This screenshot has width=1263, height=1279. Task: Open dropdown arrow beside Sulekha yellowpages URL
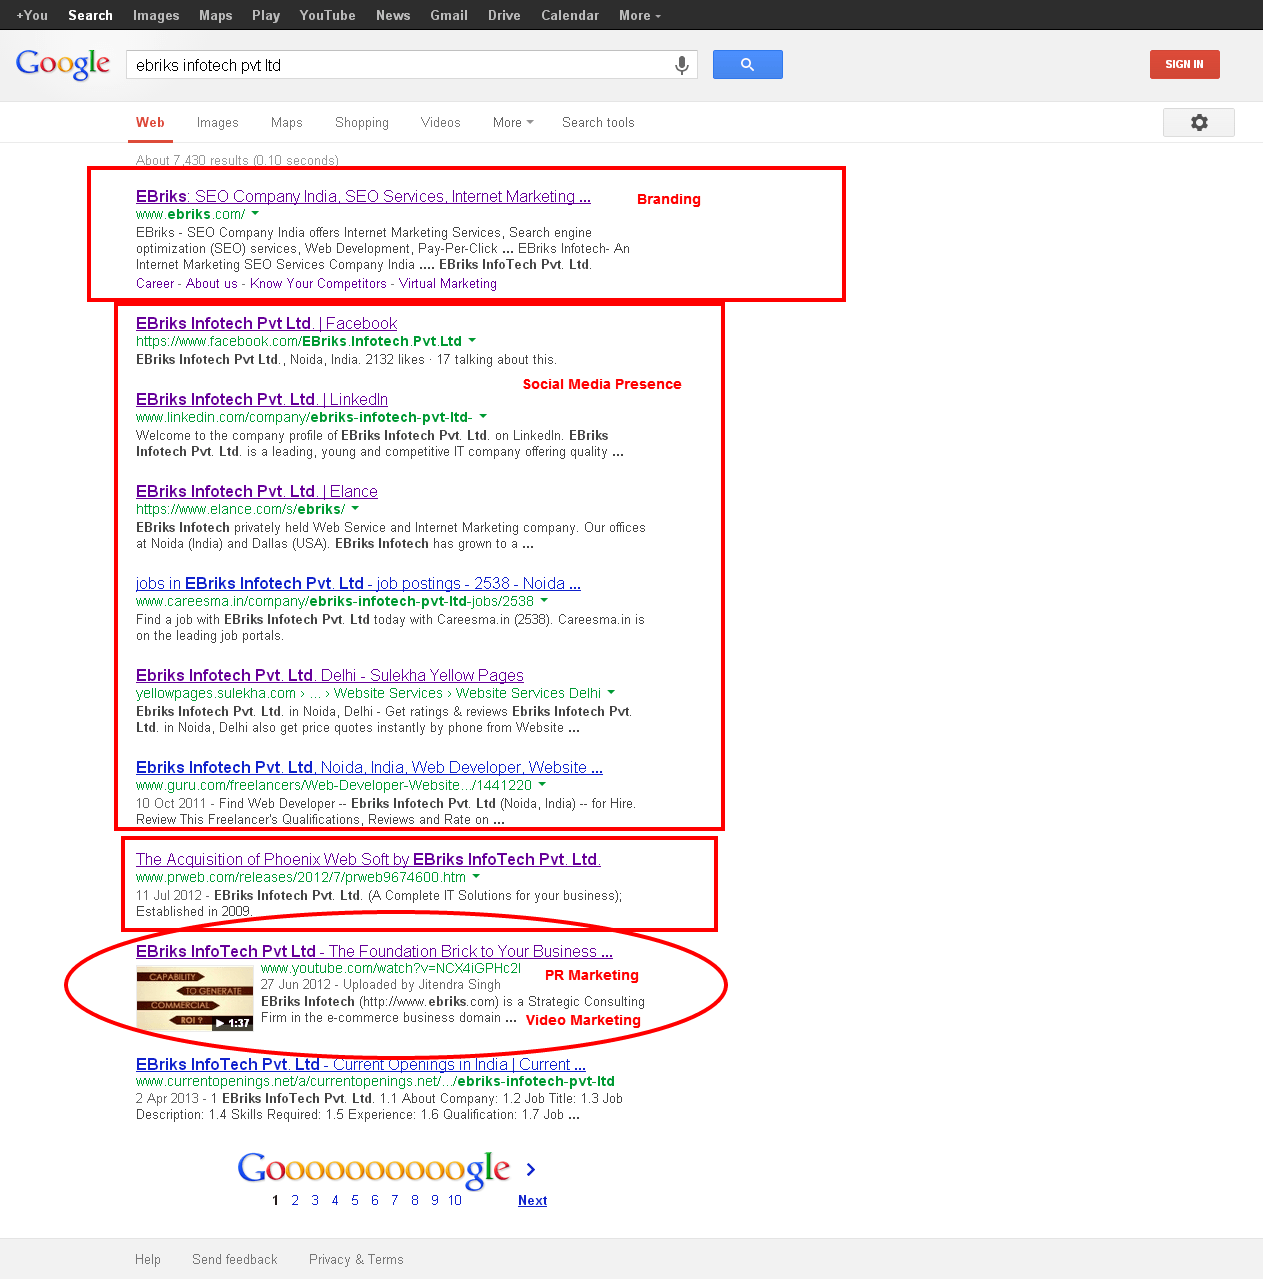pyautogui.click(x=611, y=692)
